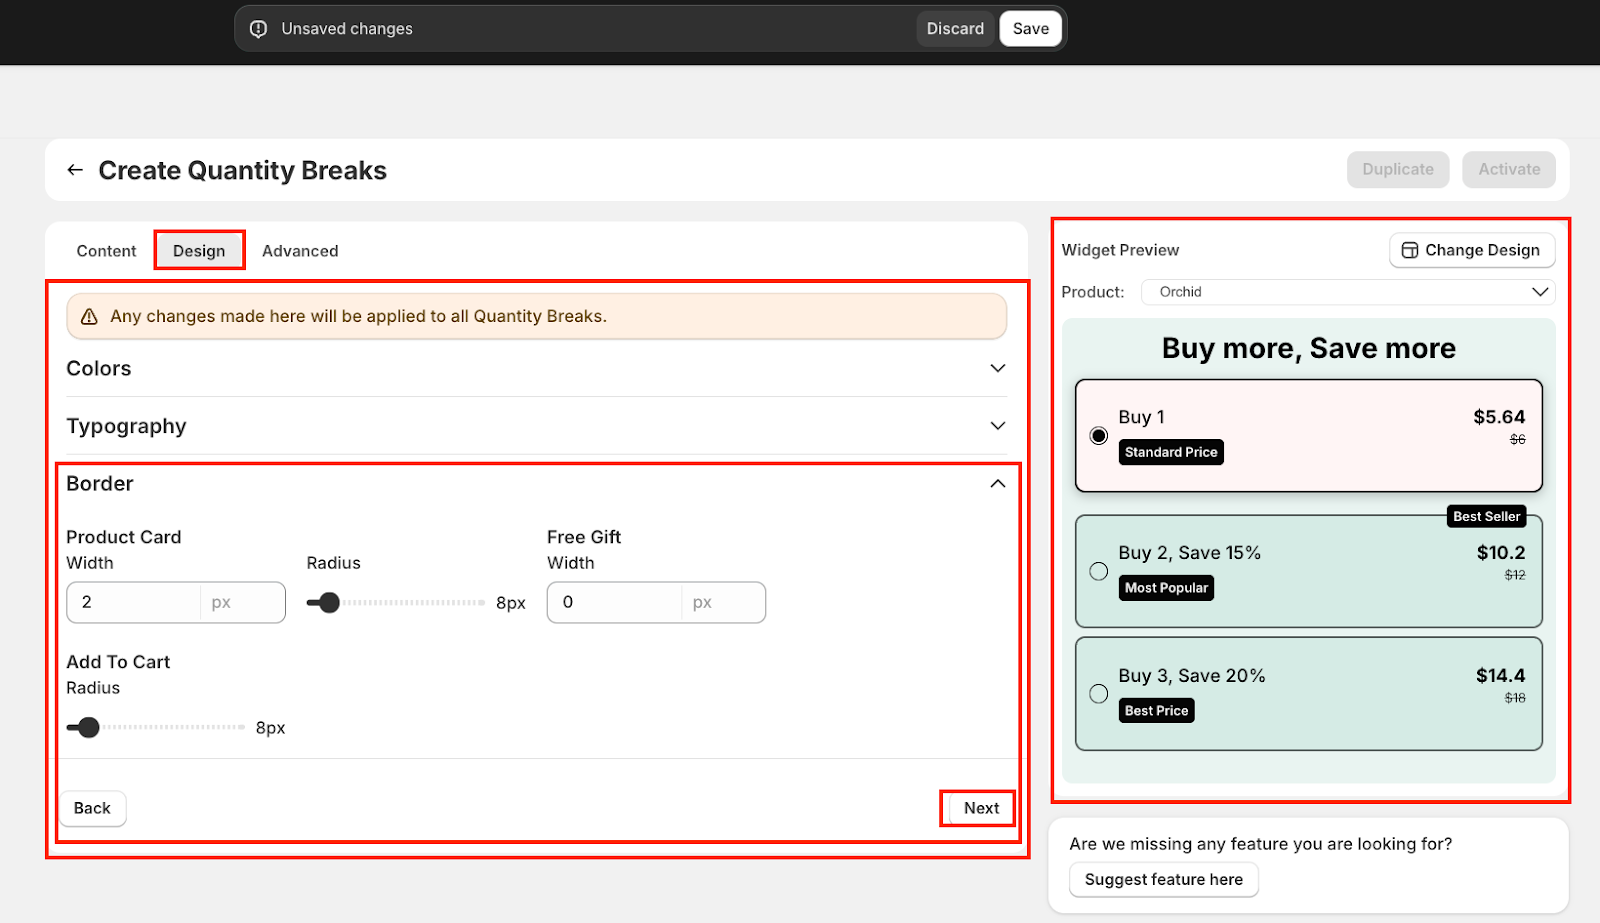This screenshot has height=923, width=1600.
Task: Open Change Design options
Action: [x=1471, y=250]
